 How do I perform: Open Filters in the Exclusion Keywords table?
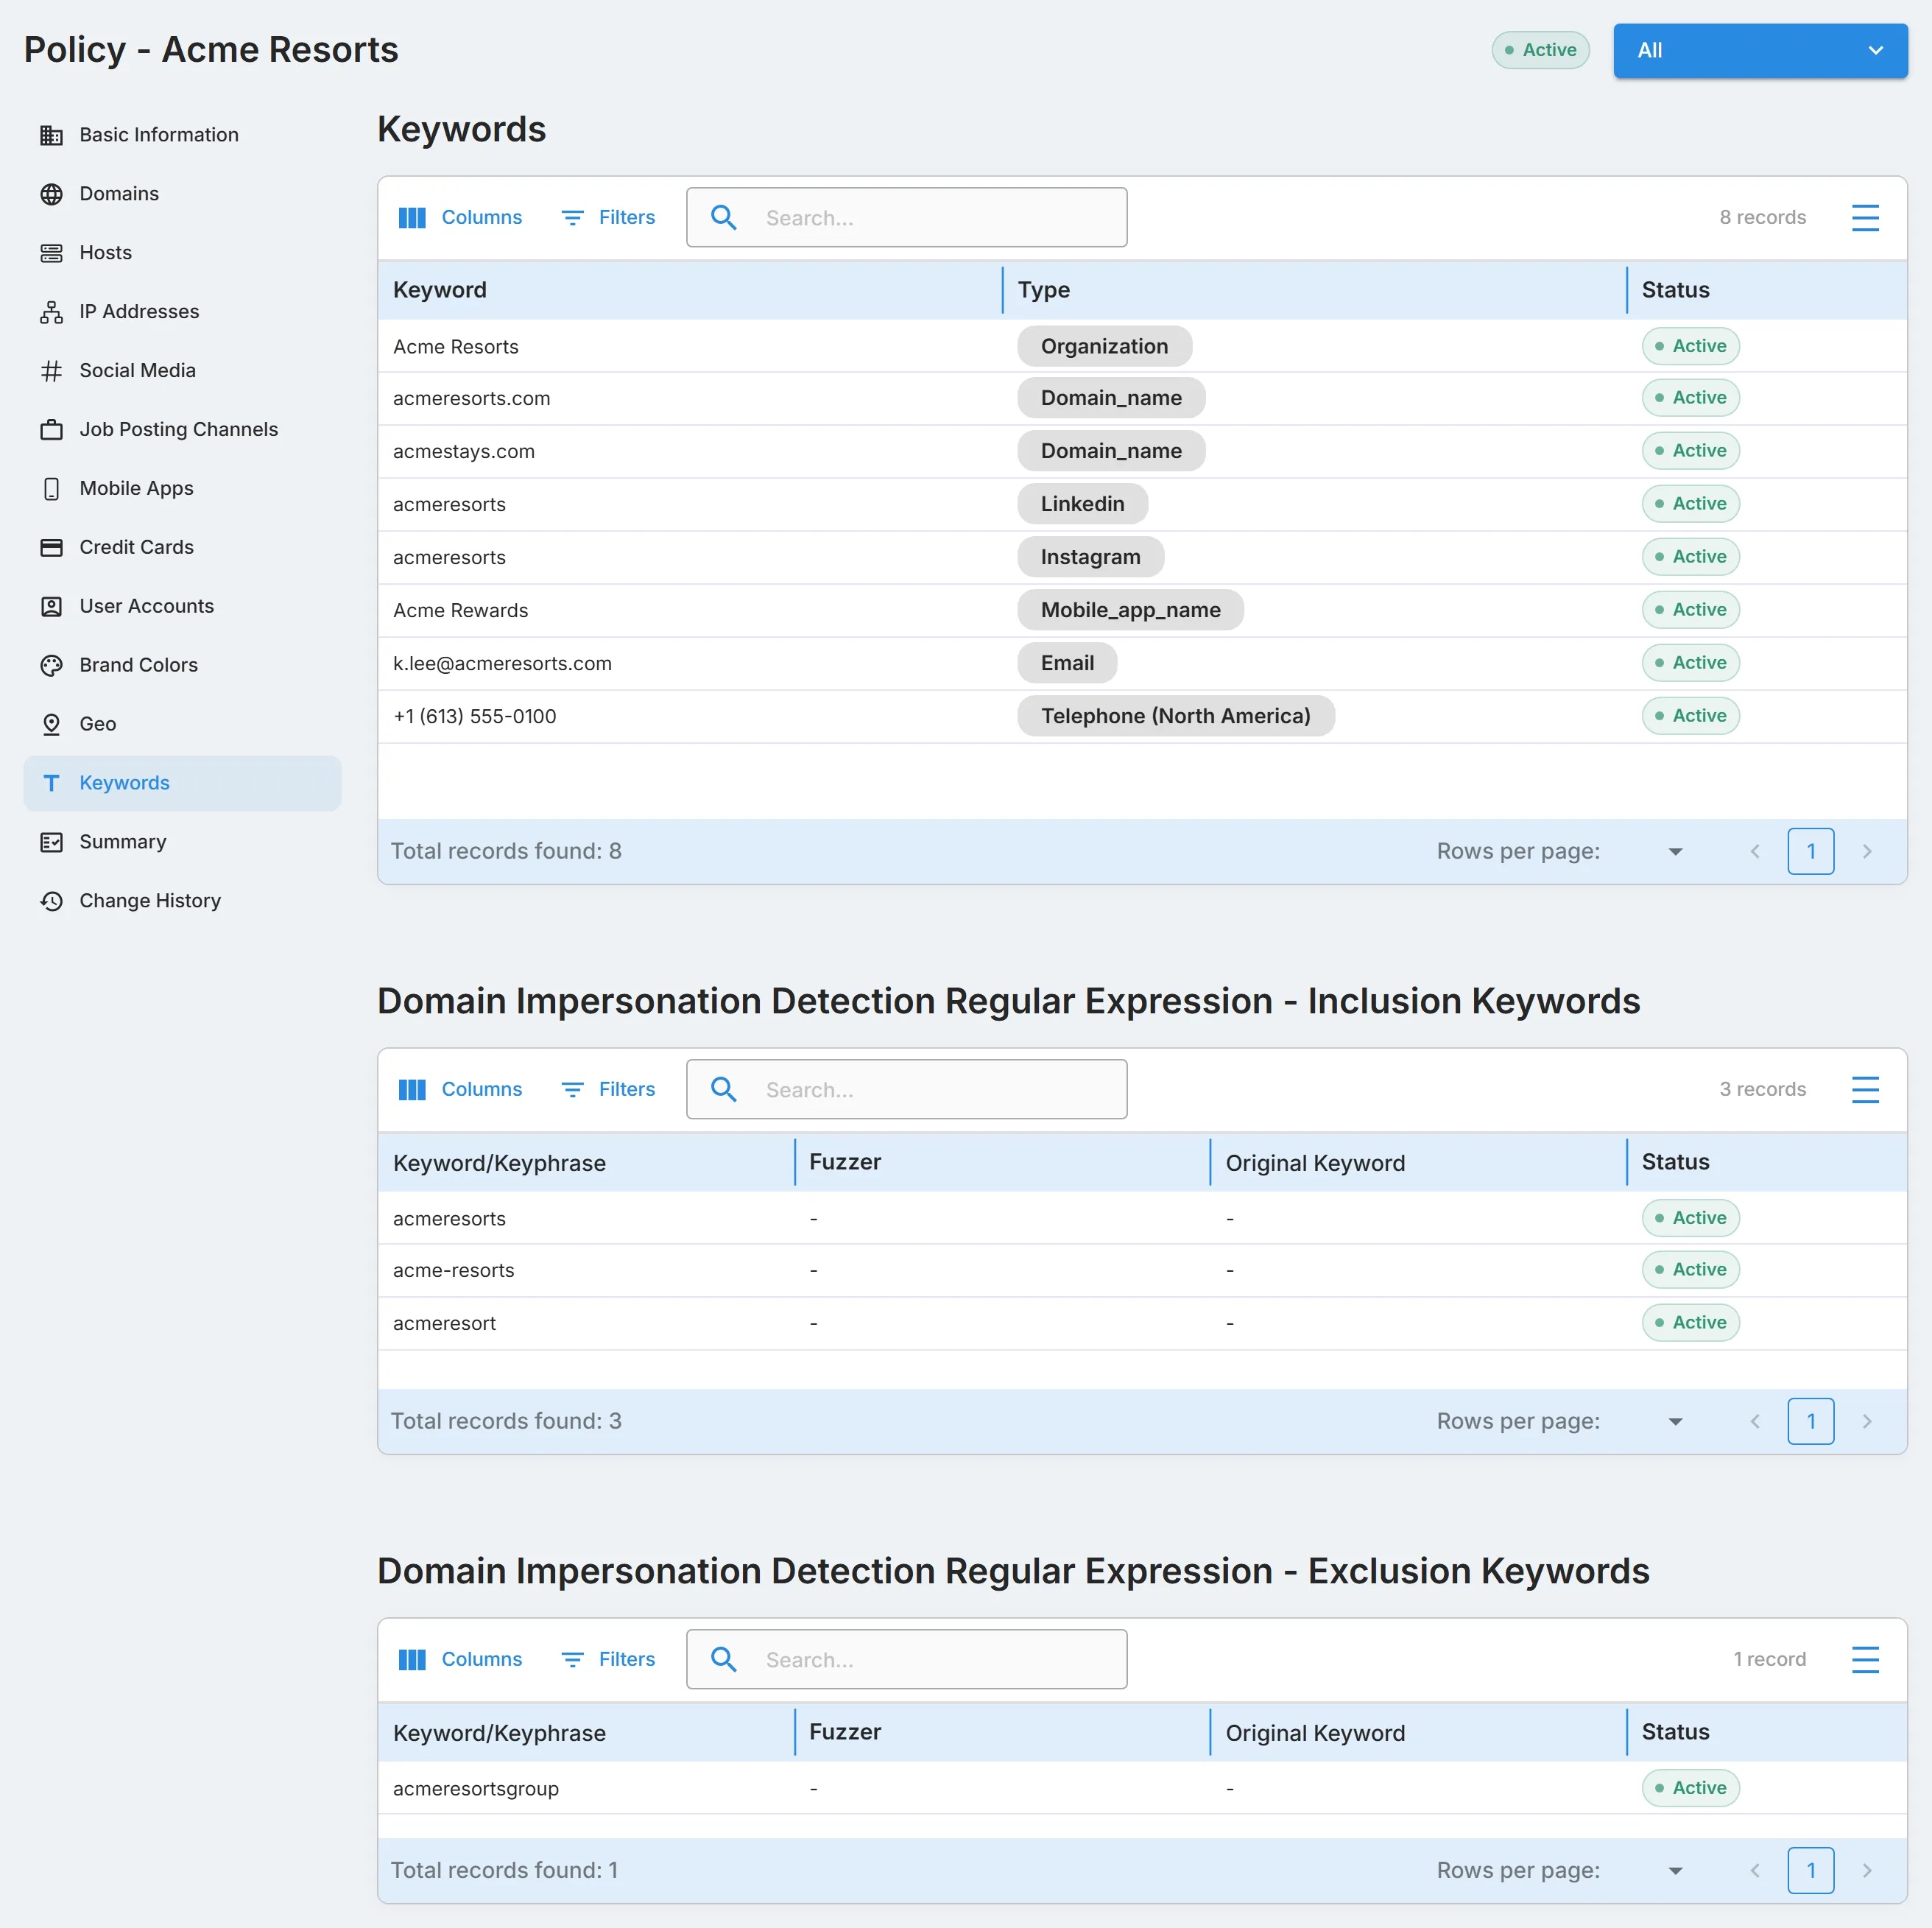tap(608, 1659)
